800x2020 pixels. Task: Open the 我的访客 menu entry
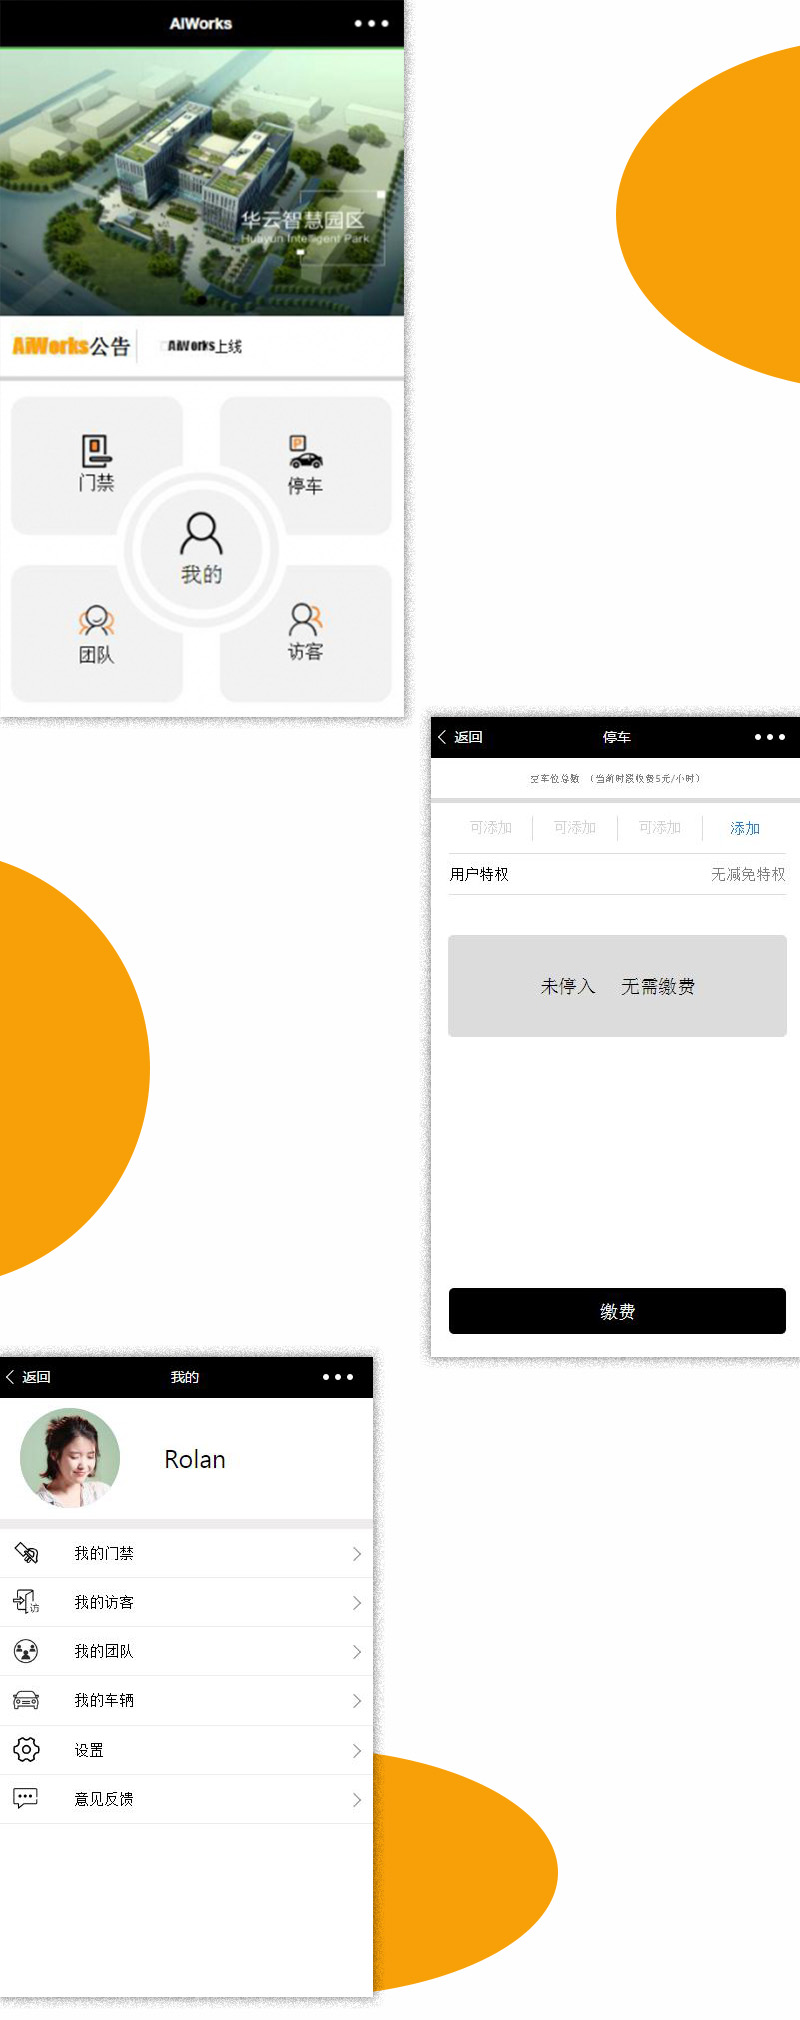pos(186,1602)
